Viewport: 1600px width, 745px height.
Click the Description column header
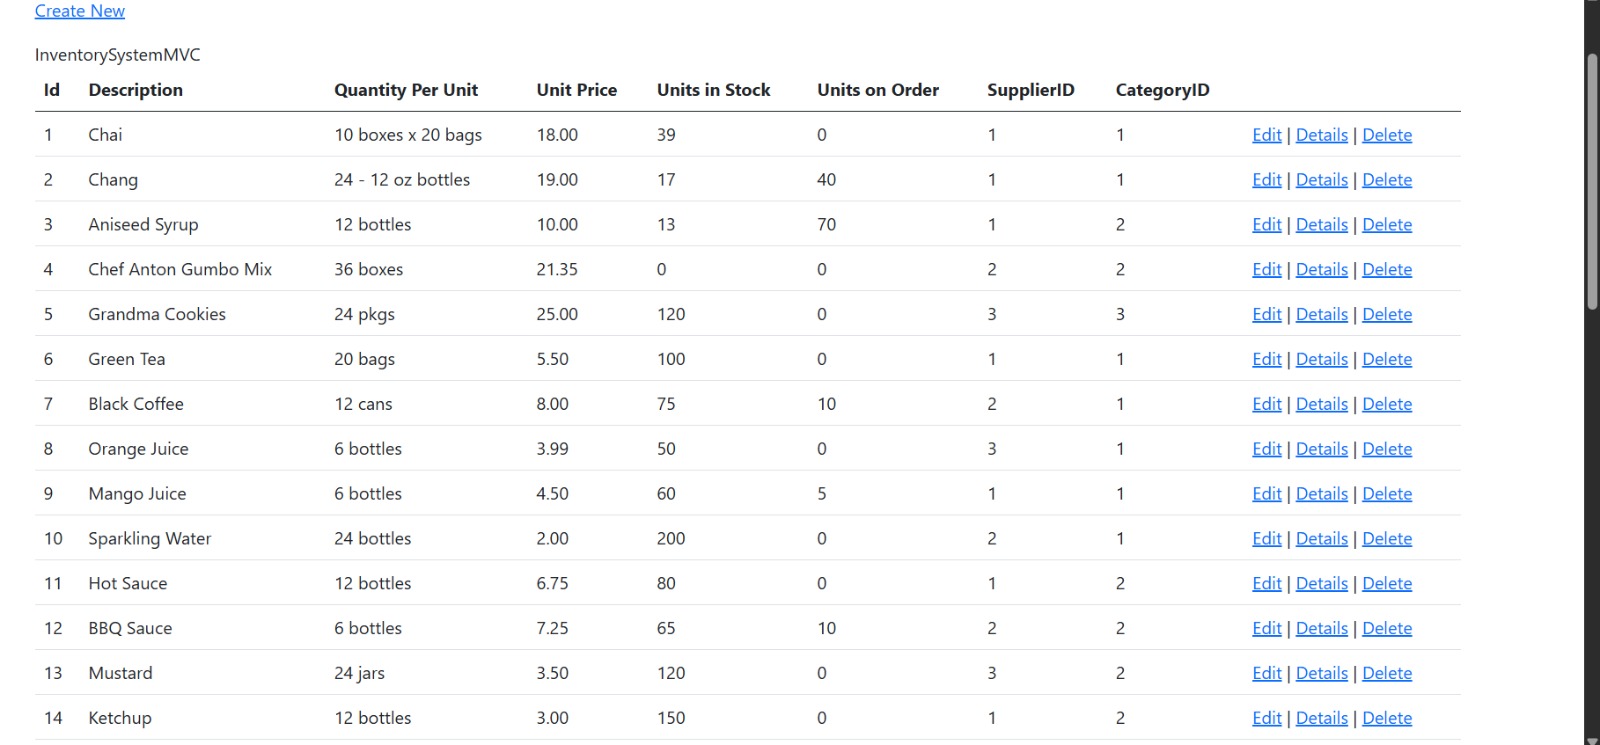pyautogui.click(x=135, y=89)
